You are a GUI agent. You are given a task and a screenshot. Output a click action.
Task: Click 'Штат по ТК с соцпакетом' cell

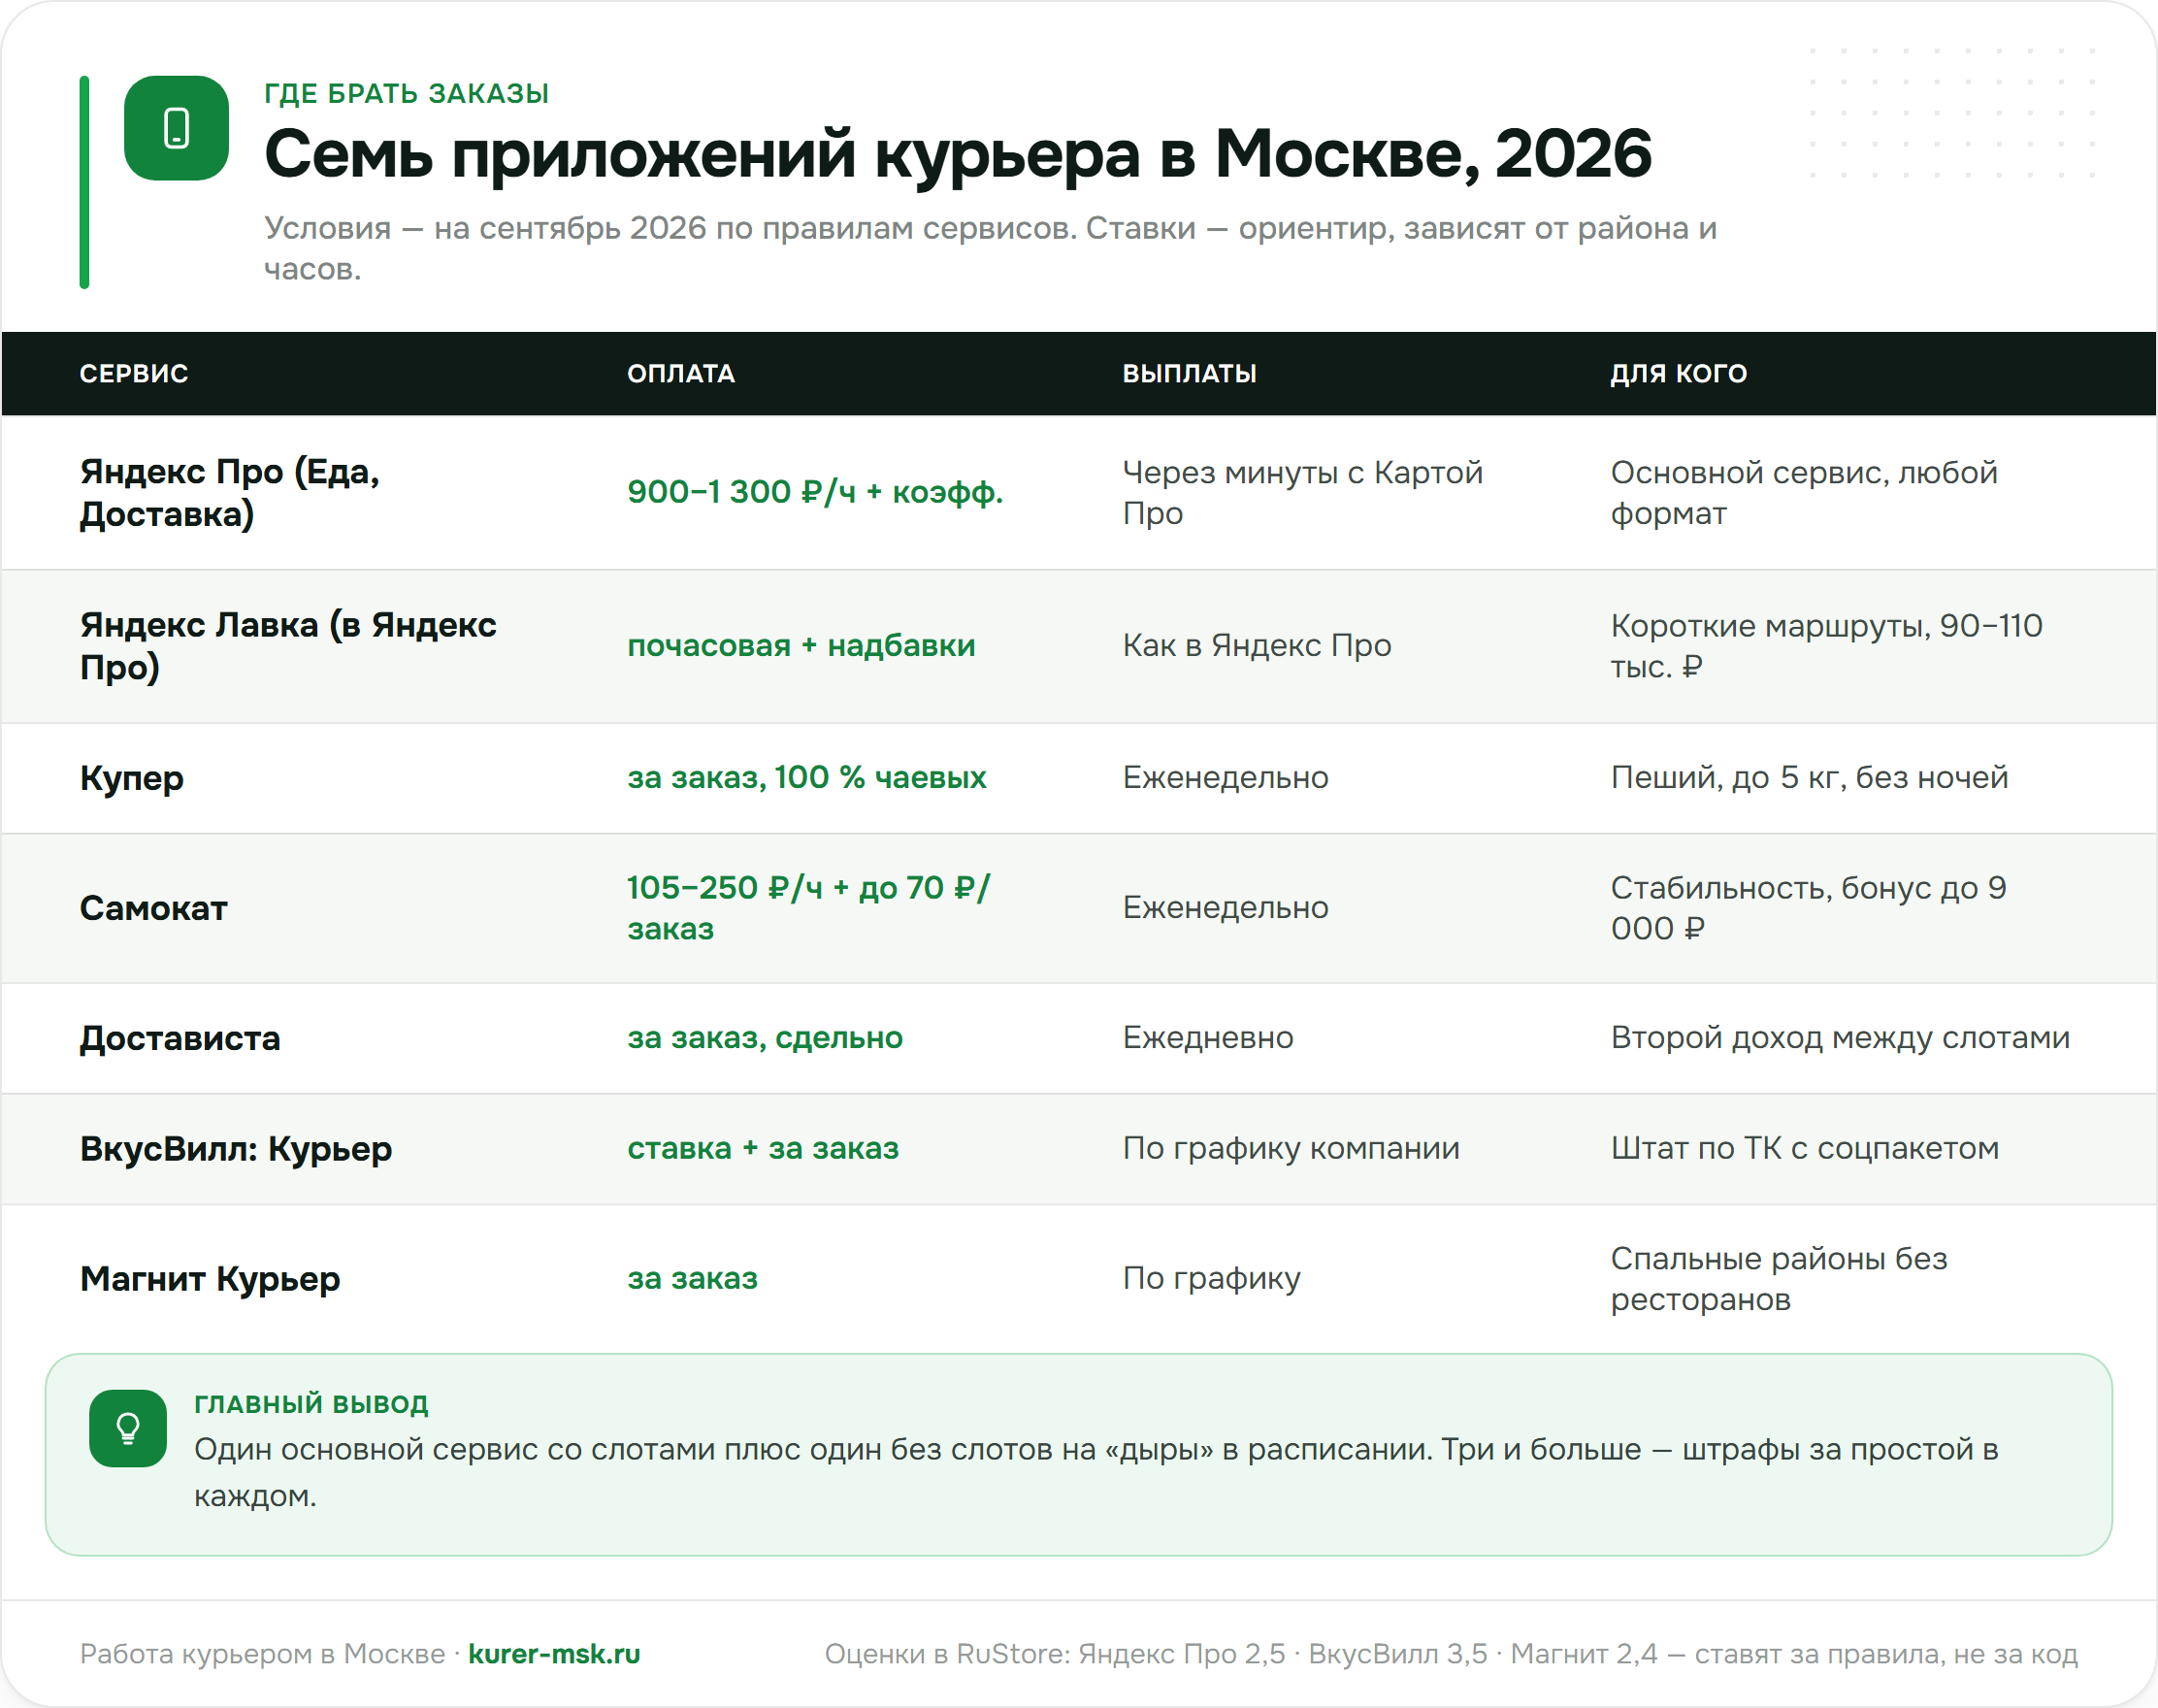pyautogui.click(x=1805, y=1148)
